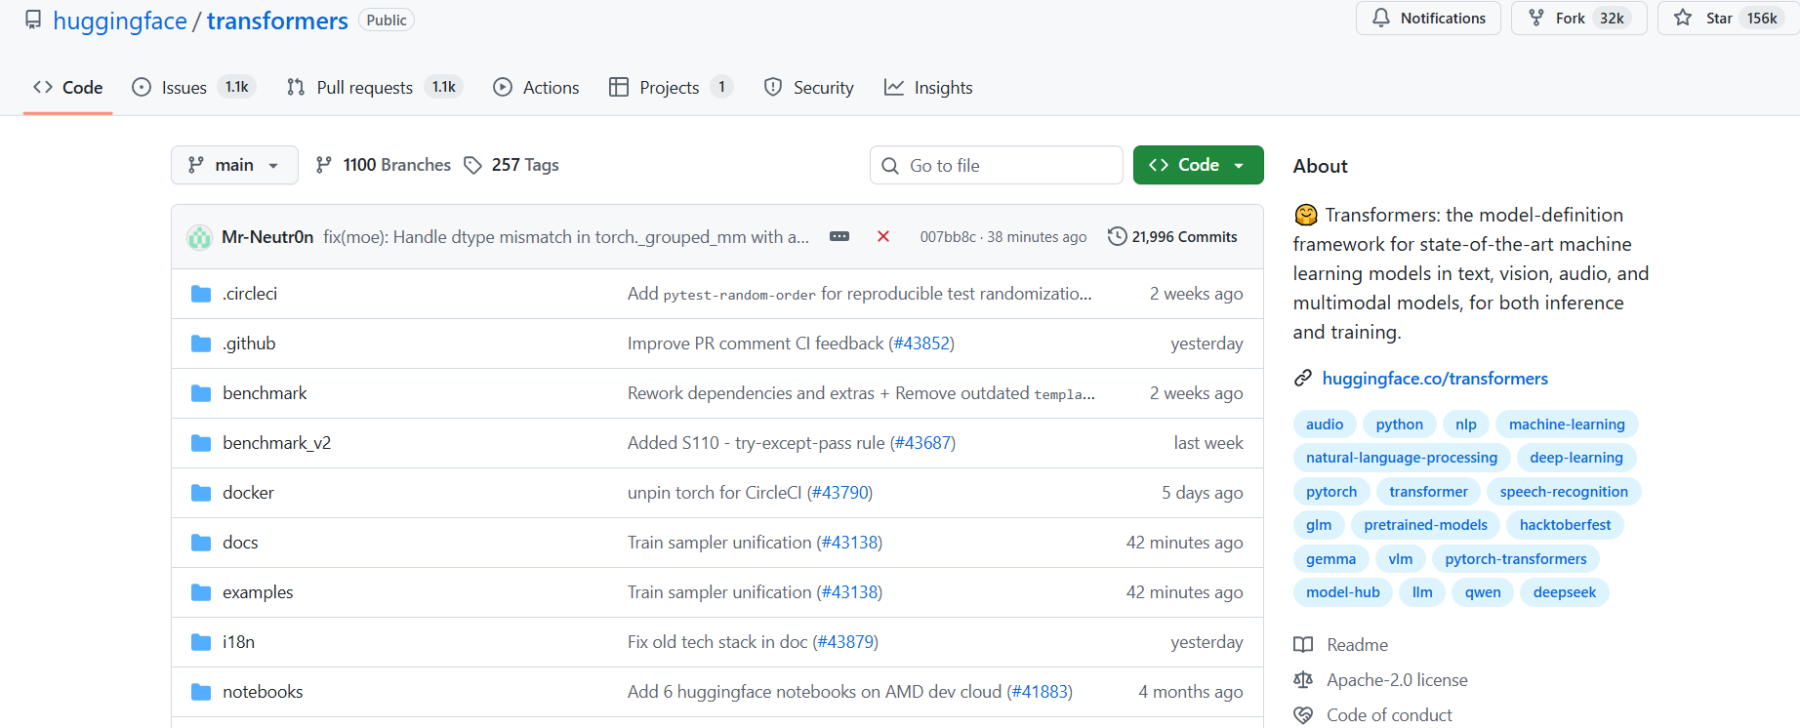
Task: Click the huggingface.co/transformers link
Action: click(1434, 378)
